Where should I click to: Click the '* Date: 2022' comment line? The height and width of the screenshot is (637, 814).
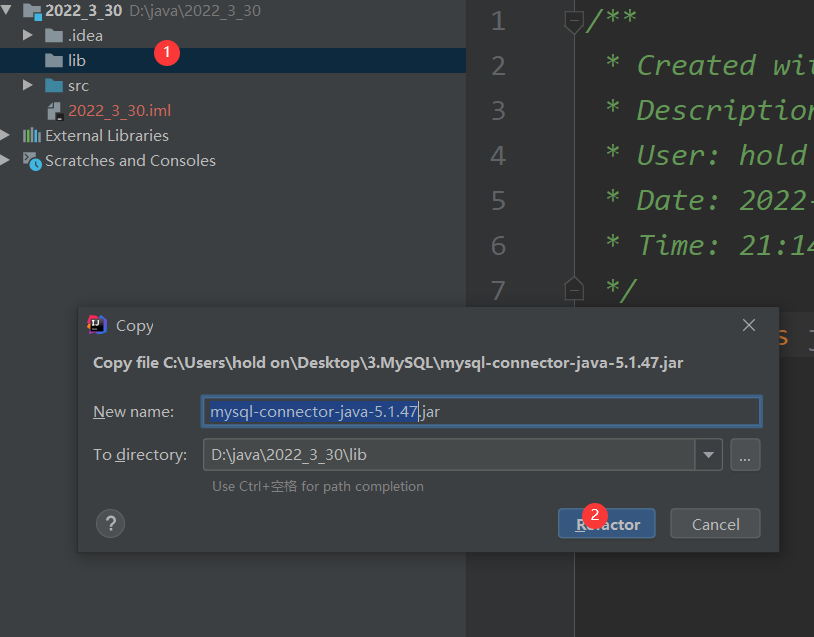(x=709, y=200)
